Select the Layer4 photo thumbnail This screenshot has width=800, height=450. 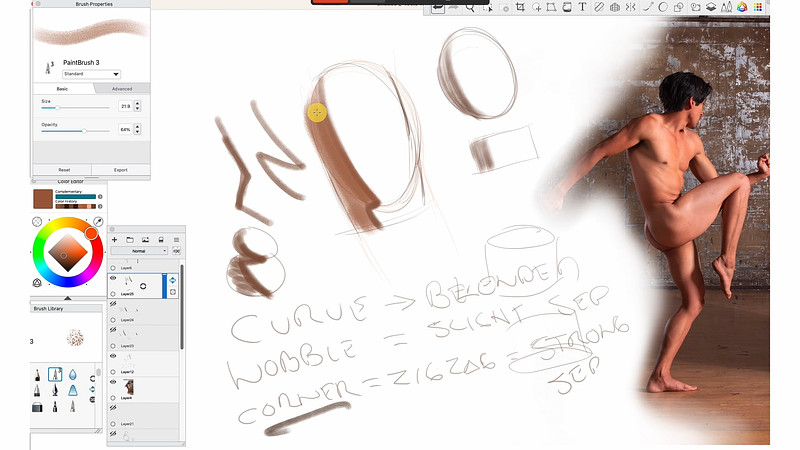click(129, 387)
